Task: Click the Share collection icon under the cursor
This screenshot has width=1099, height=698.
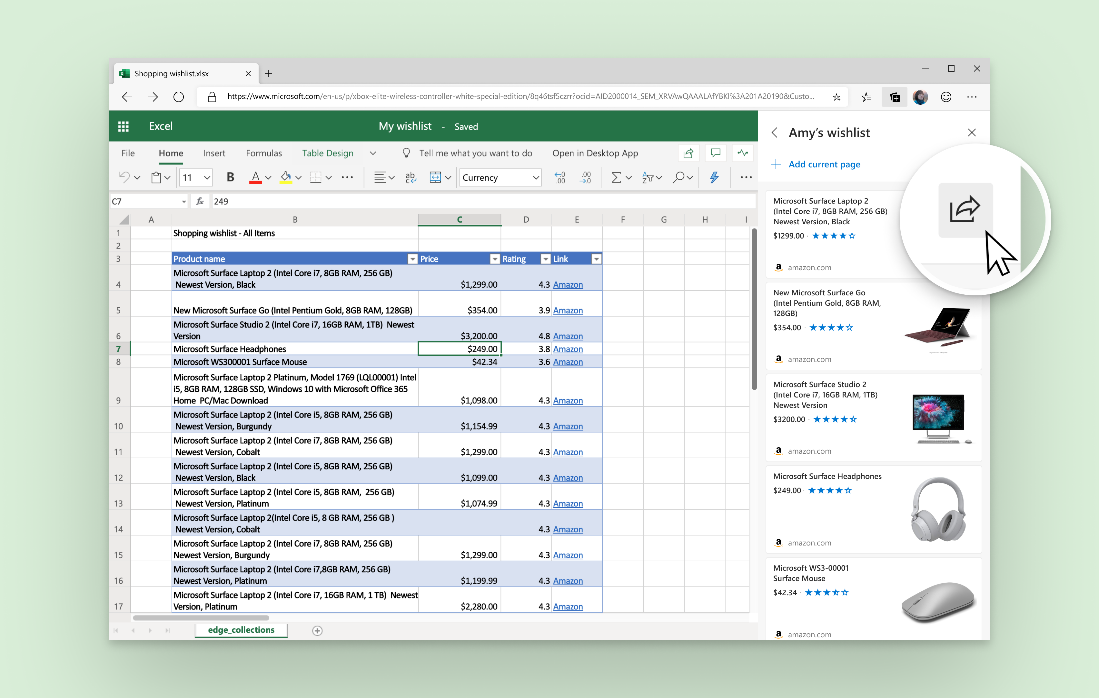Action: [x=965, y=209]
